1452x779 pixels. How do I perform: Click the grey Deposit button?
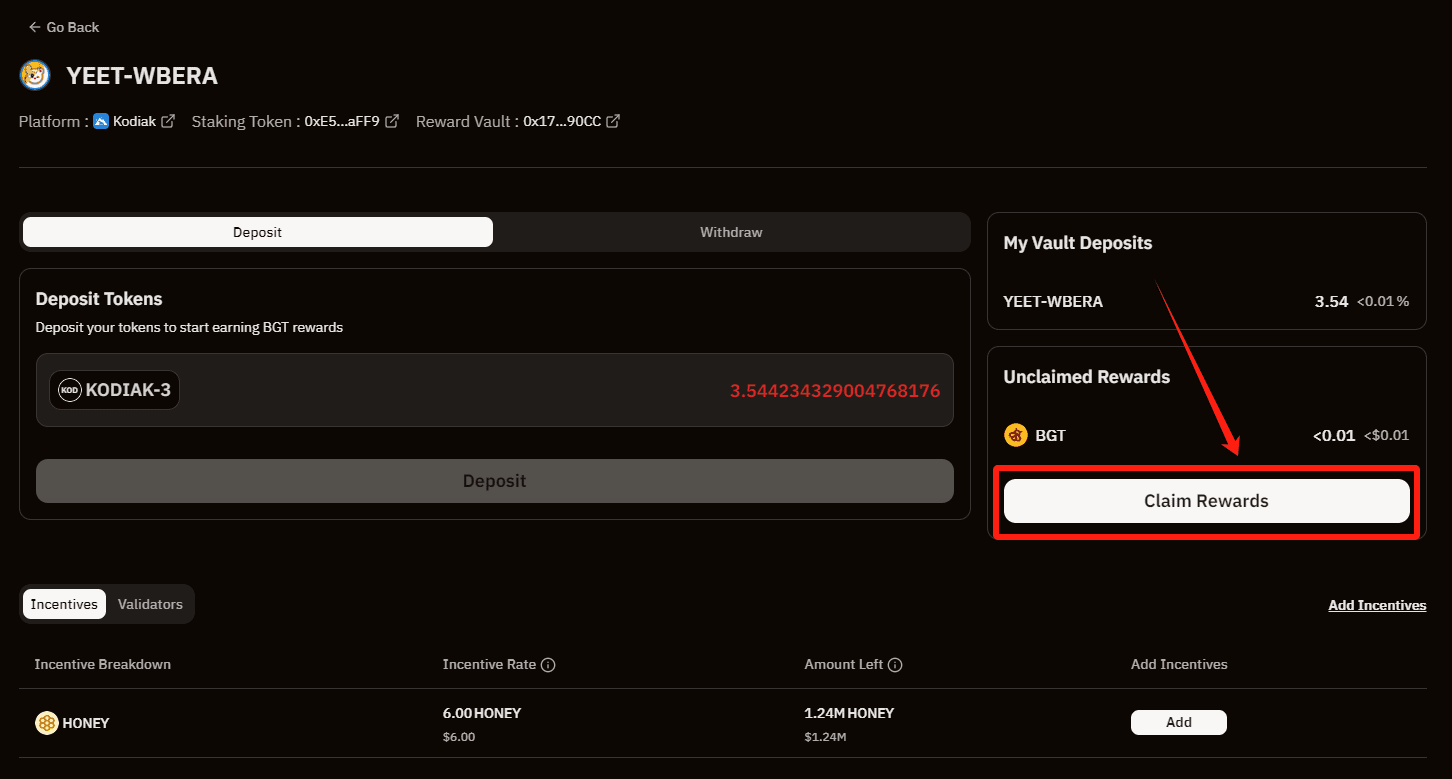click(495, 481)
